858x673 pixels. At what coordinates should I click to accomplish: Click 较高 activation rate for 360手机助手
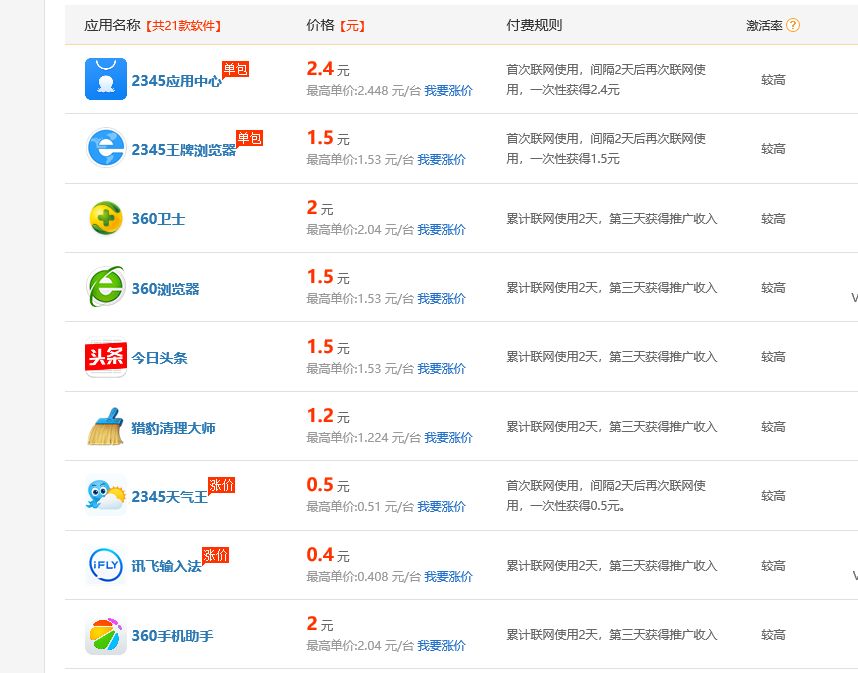773,635
